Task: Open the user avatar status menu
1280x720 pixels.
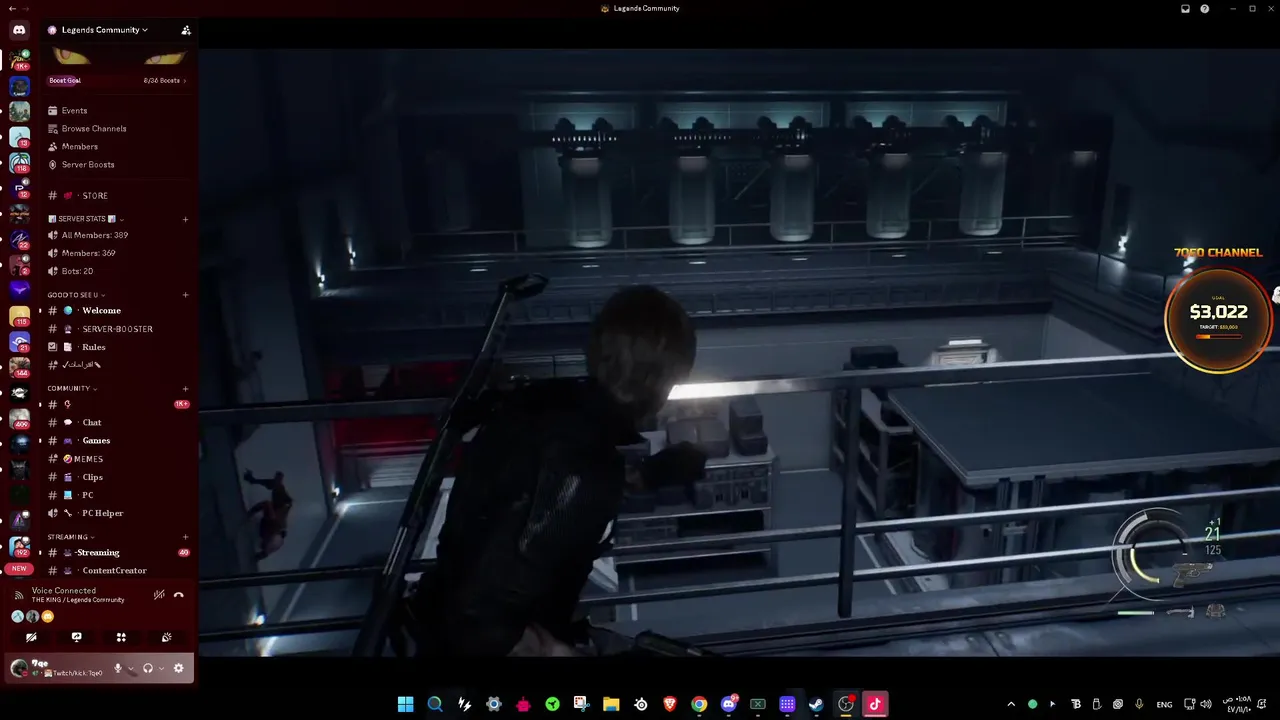Action: click(19, 668)
